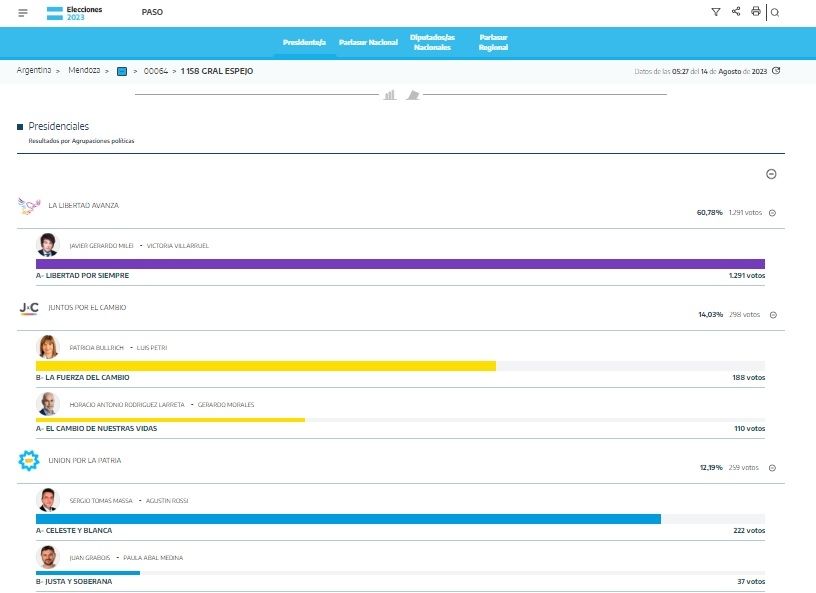Open the hamburger menu
816x593 pixels.
click(x=23, y=12)
